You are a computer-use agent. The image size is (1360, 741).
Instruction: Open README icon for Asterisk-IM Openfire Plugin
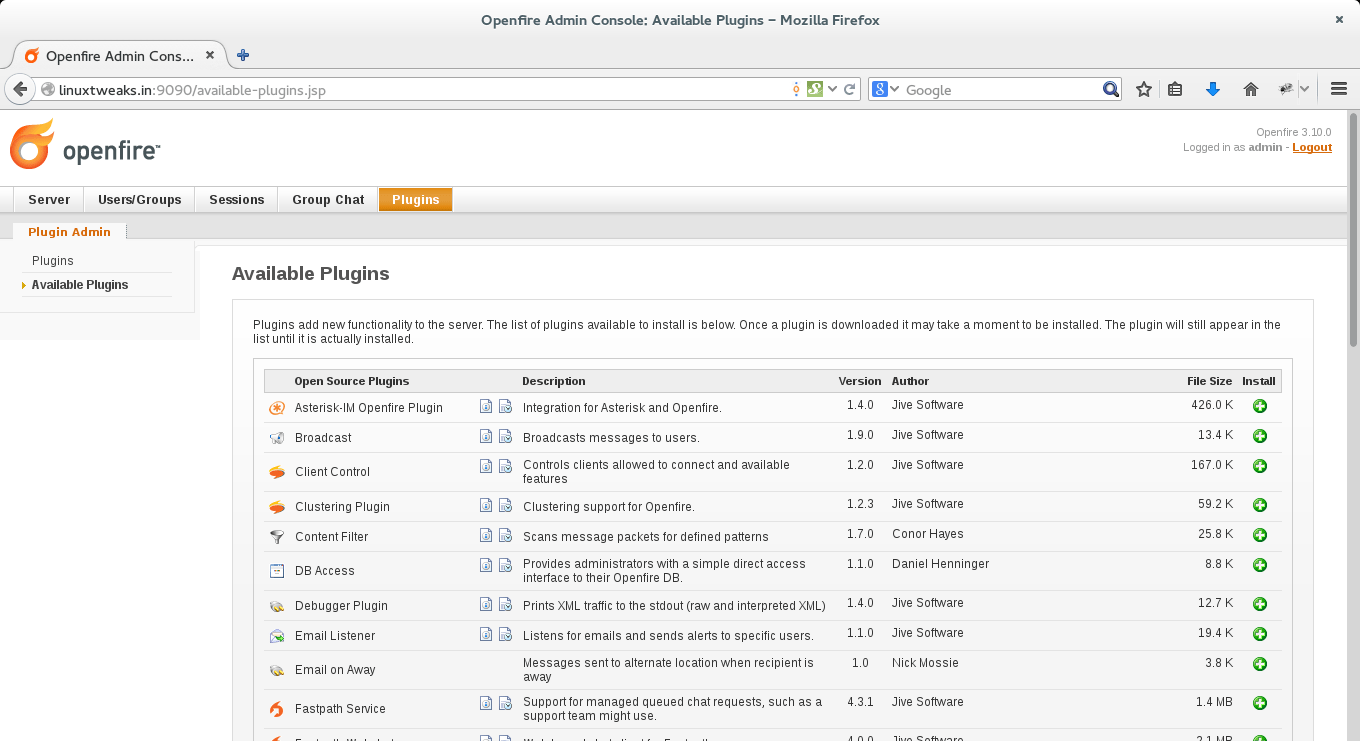pyautogui.click(x=486, y=407)
